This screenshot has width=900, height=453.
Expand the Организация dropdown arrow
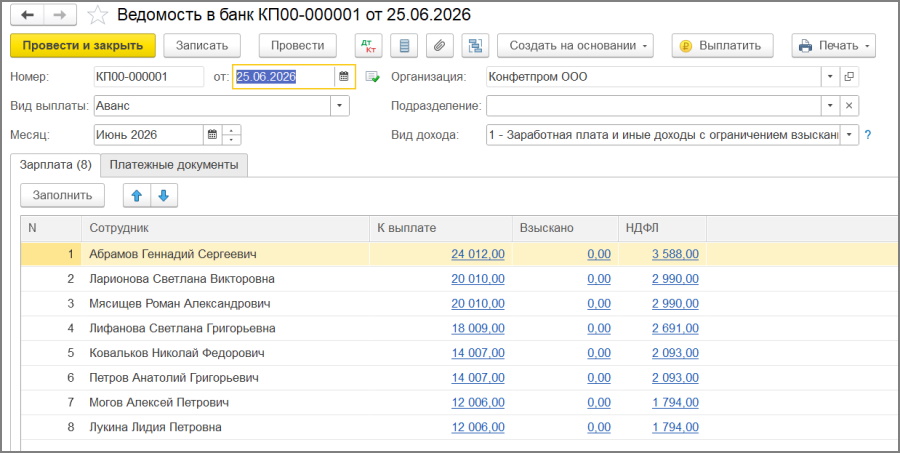tap(831, 76)
